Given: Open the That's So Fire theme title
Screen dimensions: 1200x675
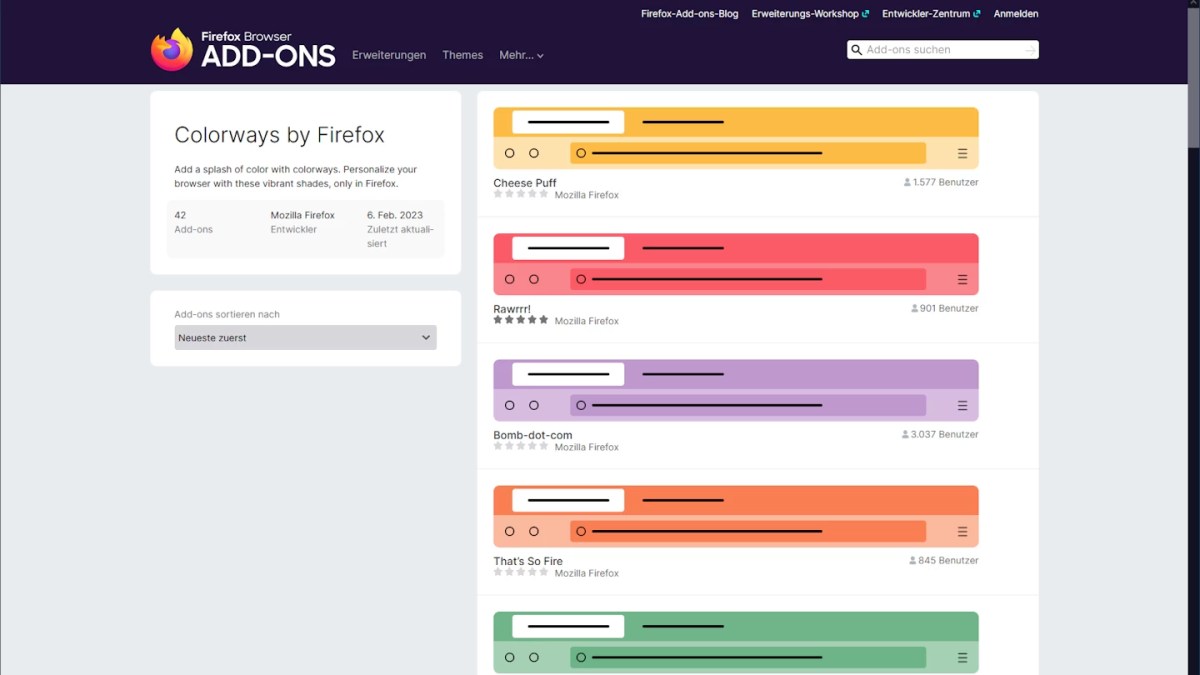Looking at the screenshot, I should pos(528,561).
